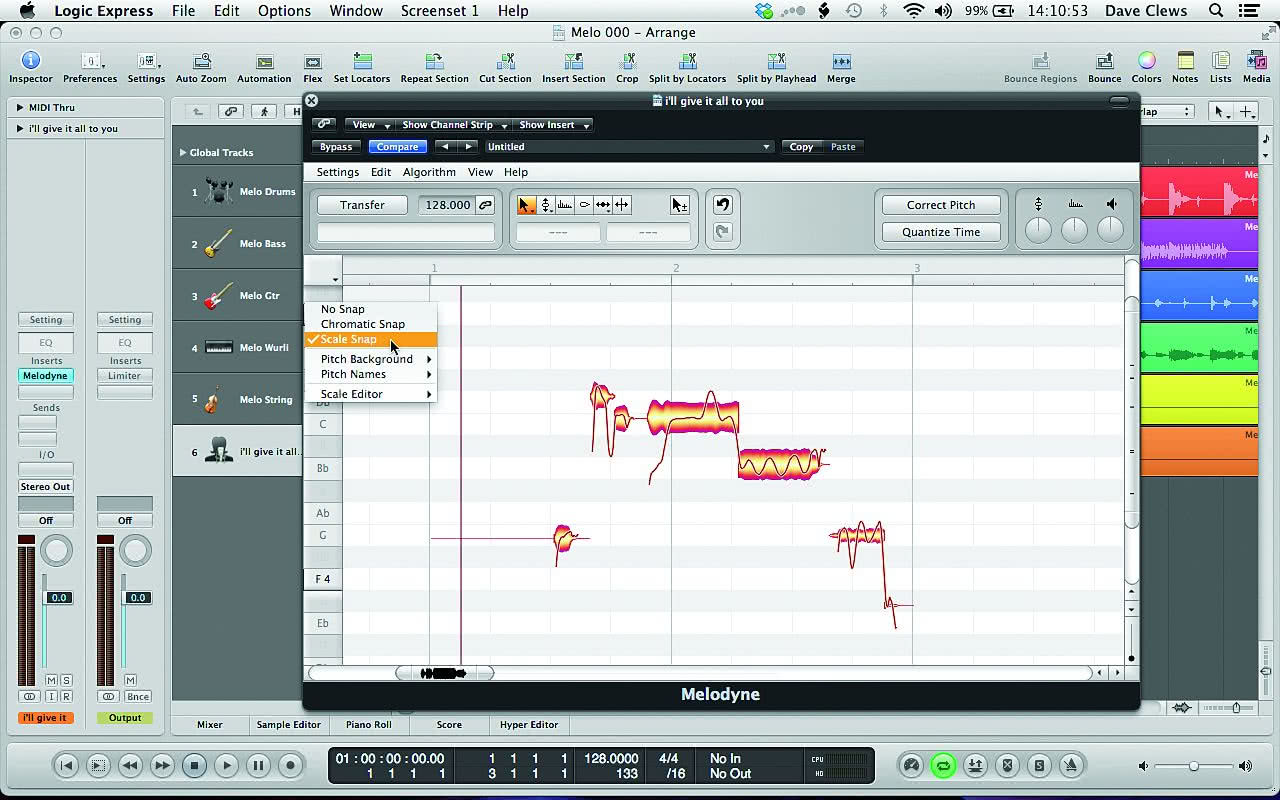This screenshot has width=1280, height=800.
Task: Open Melodyne Algorithm menu
Action: click(429, 172)
